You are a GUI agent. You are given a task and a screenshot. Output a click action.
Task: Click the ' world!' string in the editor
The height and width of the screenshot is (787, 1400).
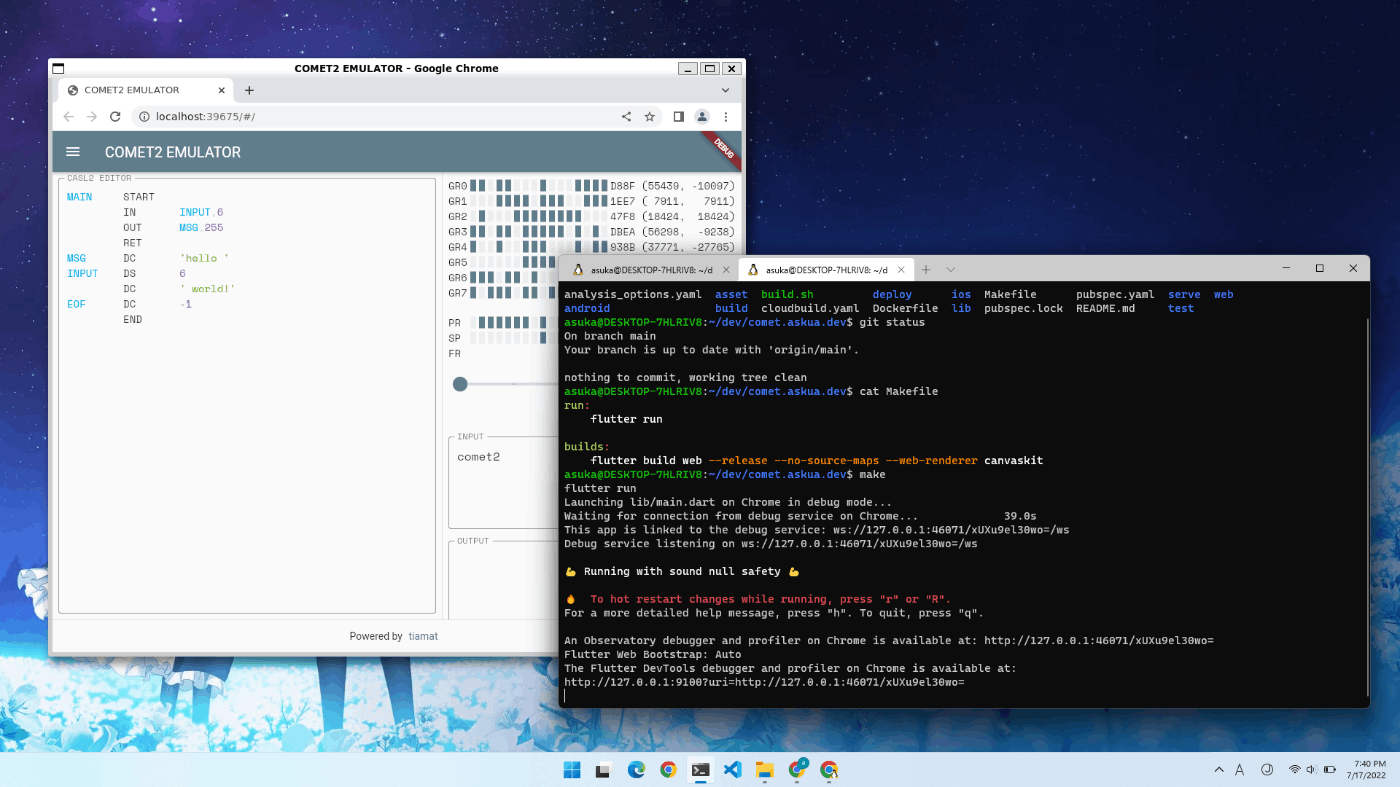click(207, 289)
